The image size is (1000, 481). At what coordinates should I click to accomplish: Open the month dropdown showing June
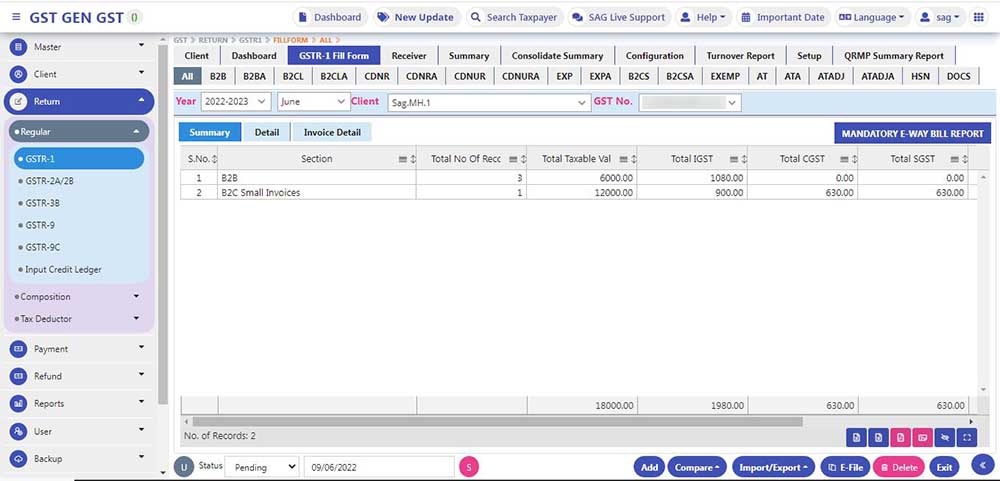313,102
